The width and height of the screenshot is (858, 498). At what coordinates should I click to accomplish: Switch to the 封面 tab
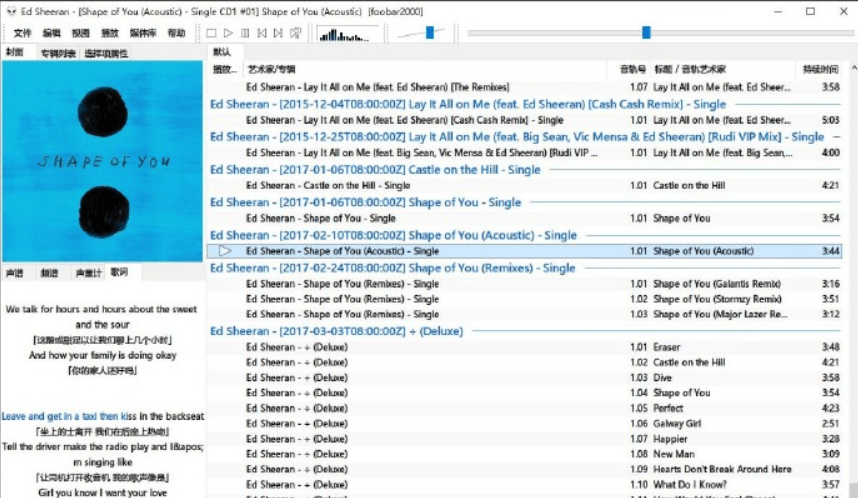pos(15,53)
